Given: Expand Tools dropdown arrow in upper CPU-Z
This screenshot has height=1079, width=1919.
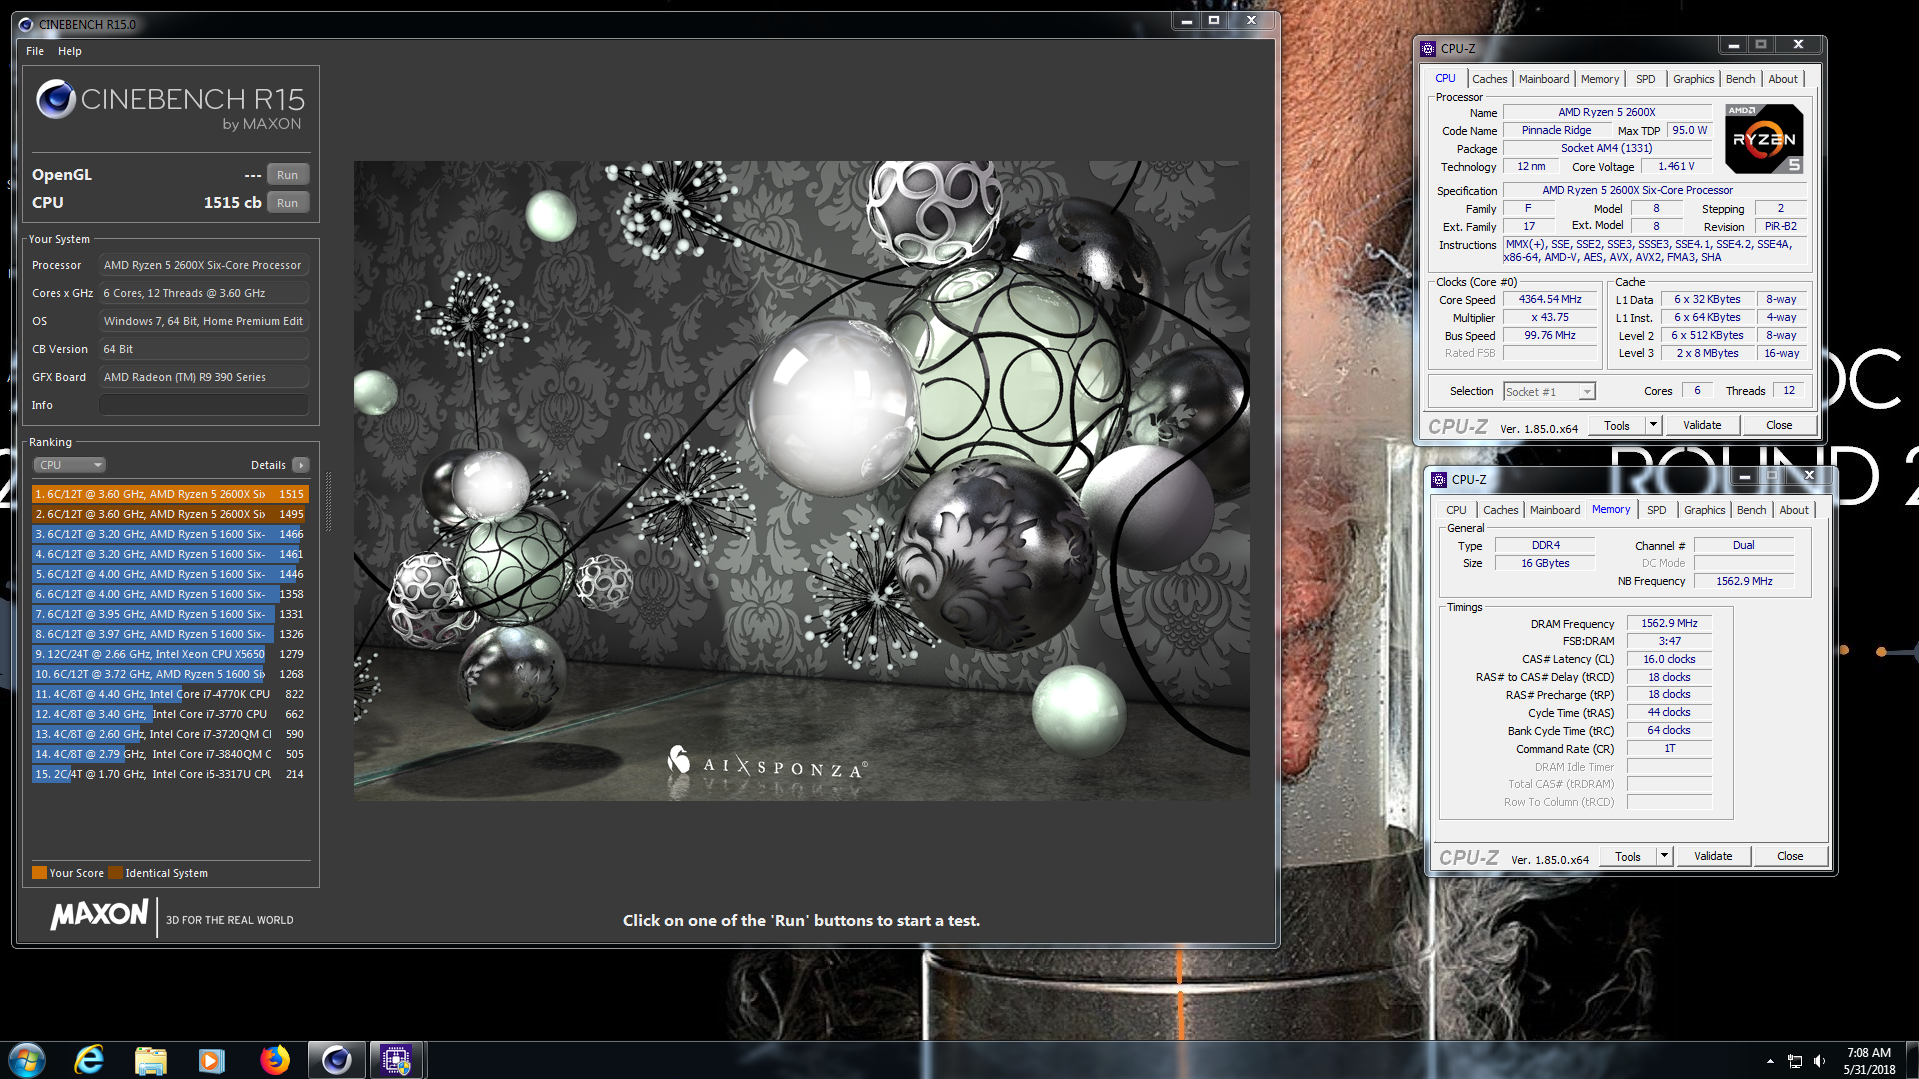Looking at the screenshot, I should point(1653,425).
